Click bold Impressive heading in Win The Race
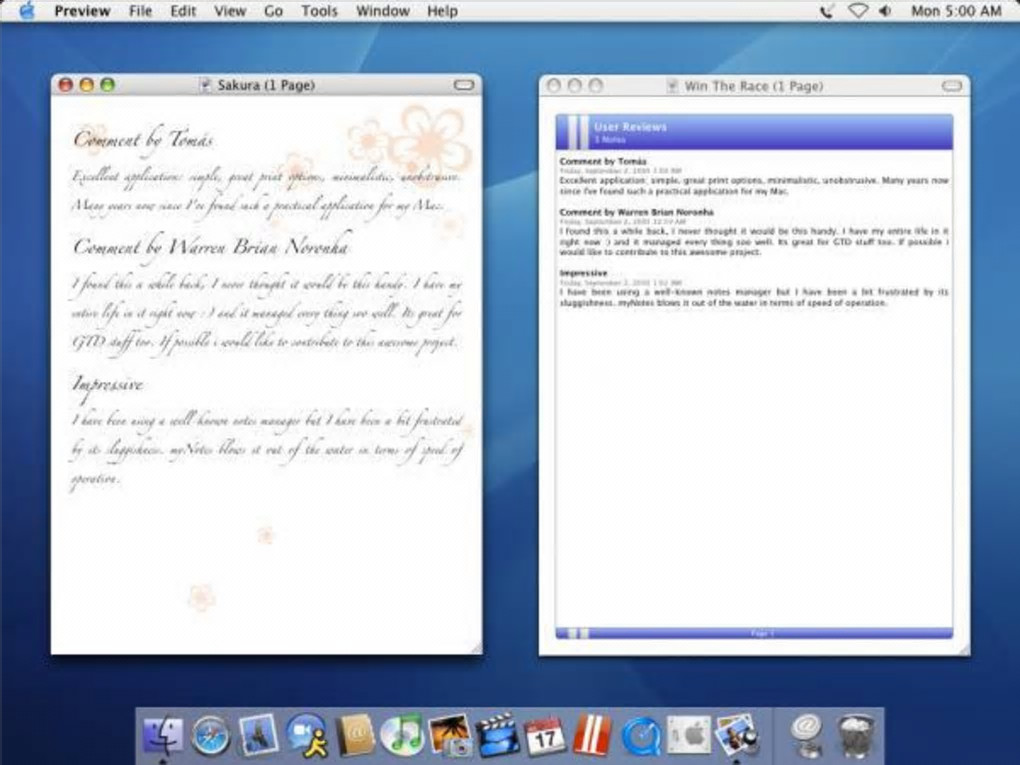Viewport: 1020px width, 765px height. [584, 273]
